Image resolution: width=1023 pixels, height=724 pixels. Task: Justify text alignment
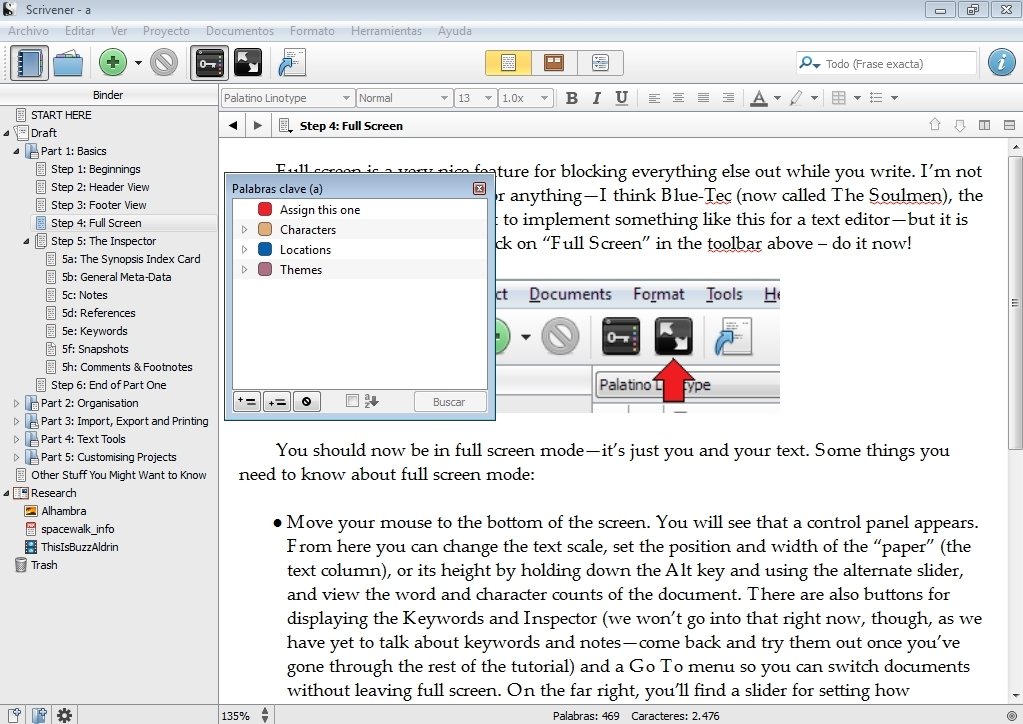tap(703, 98)
